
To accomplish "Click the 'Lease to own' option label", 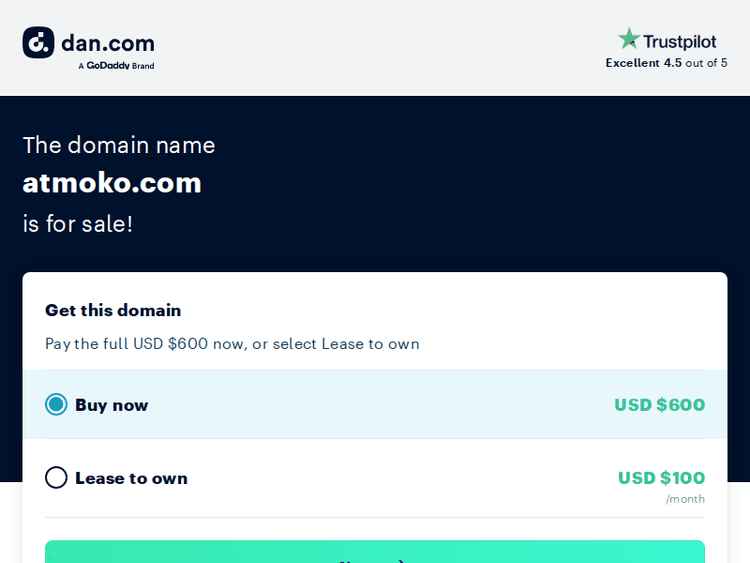I will tap(131, 478).
